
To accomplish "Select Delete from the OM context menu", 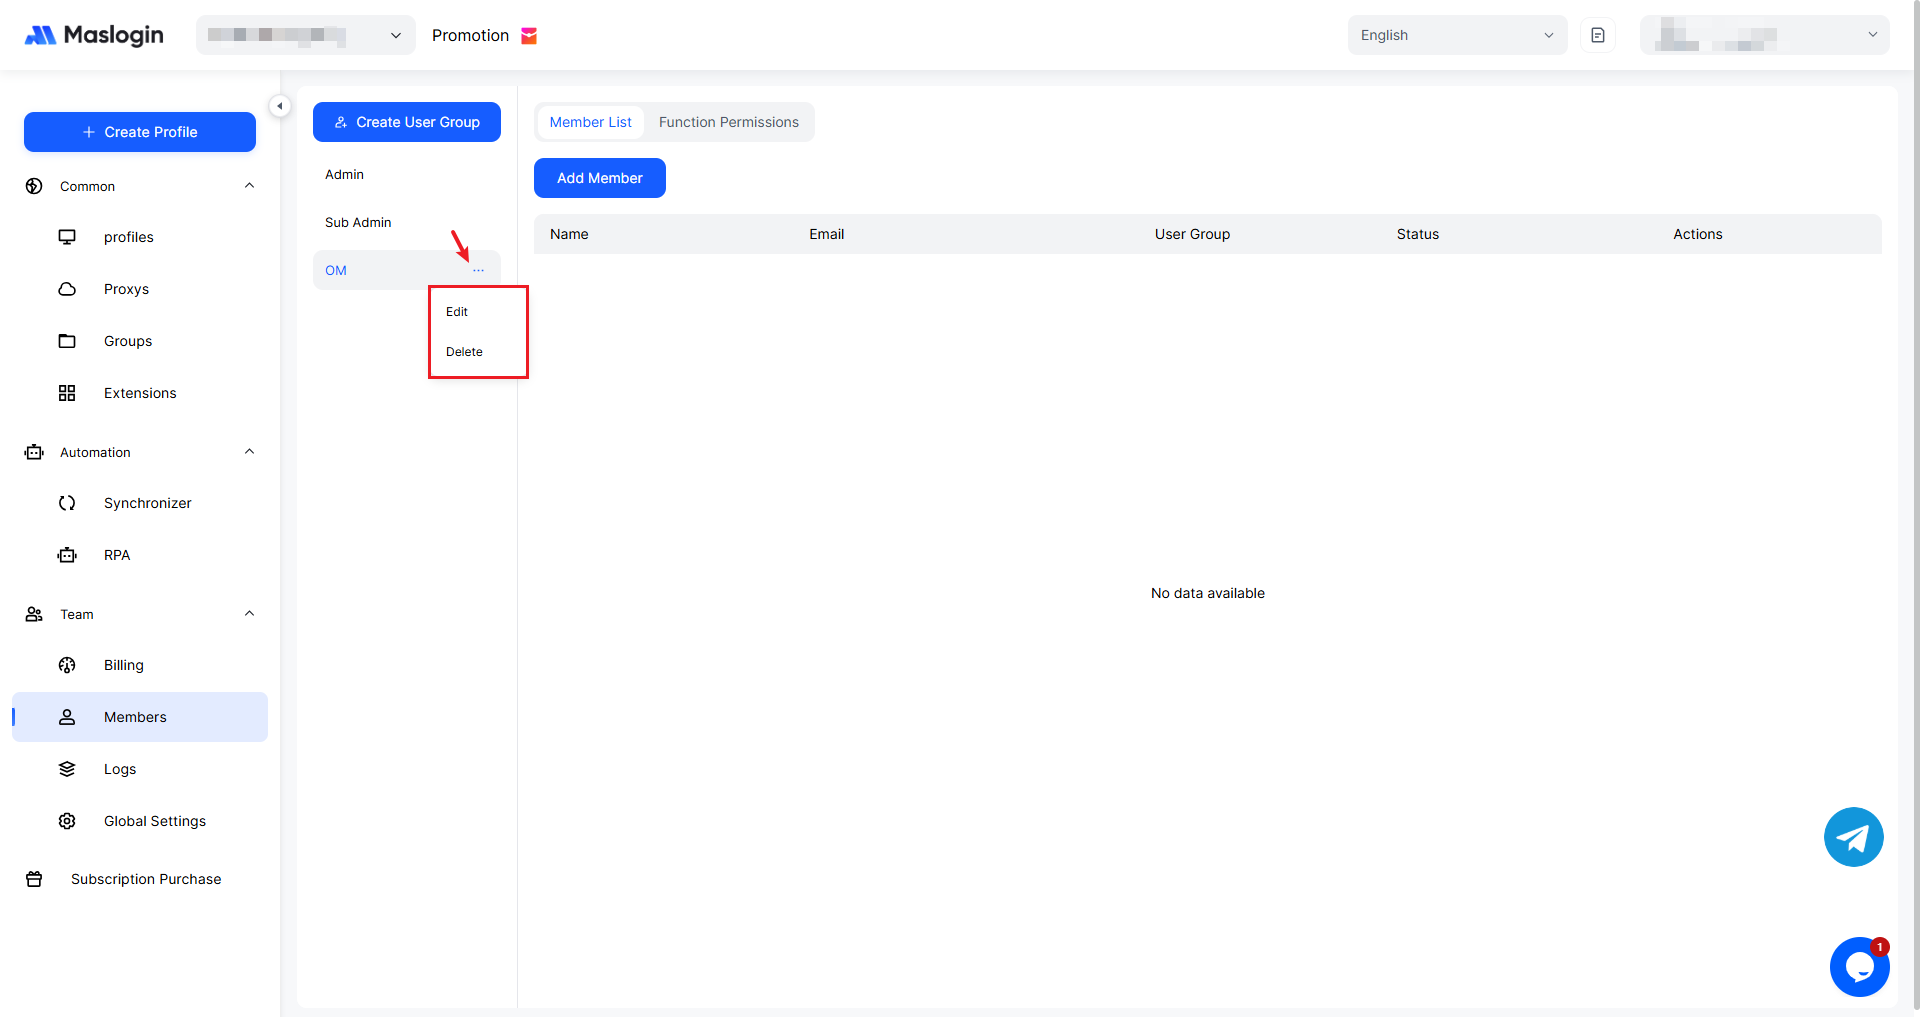I will pyautogui.click(x=464, y=352).
